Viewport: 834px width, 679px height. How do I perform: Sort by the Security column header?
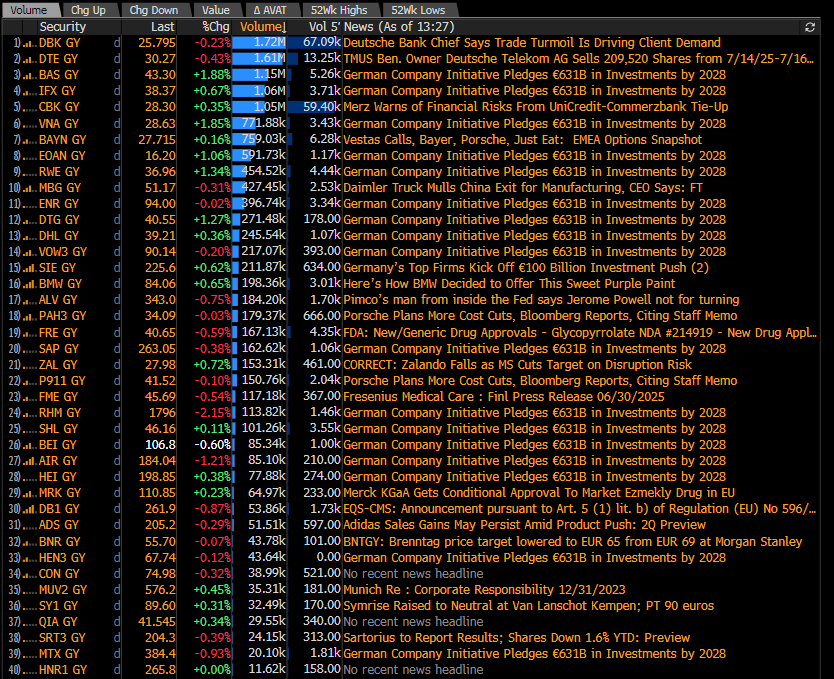coord(62,27)
